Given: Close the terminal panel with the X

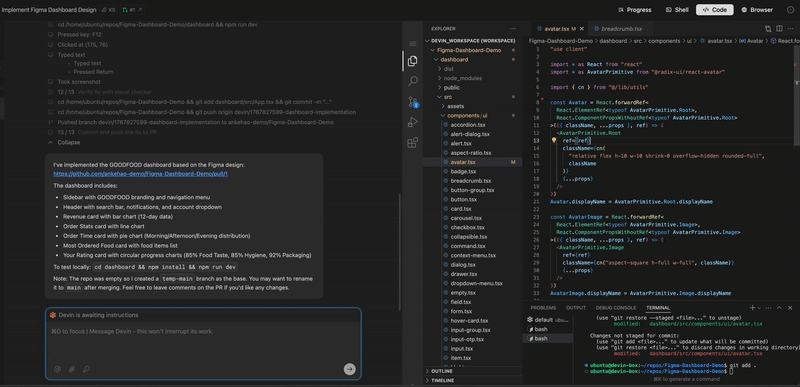Looking at the screenshot, I should (790, 307).
